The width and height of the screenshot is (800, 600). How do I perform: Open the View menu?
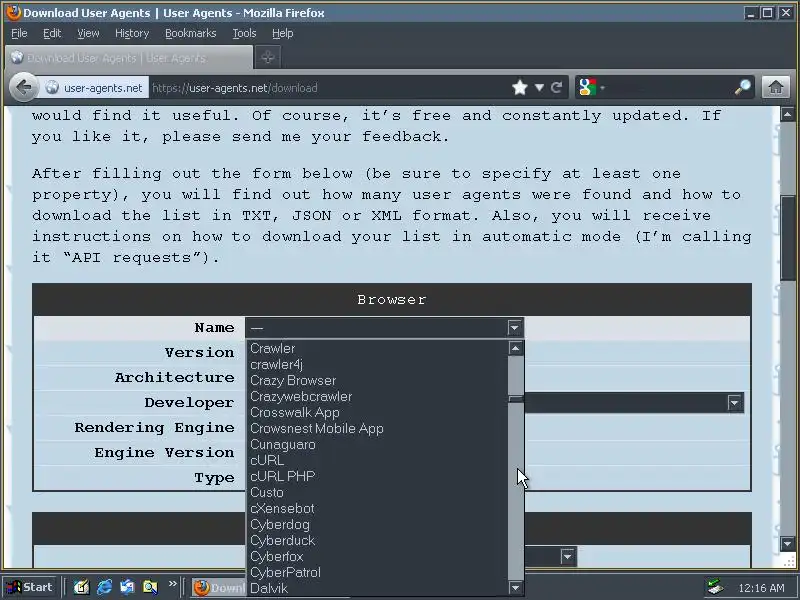pos(88,33)
